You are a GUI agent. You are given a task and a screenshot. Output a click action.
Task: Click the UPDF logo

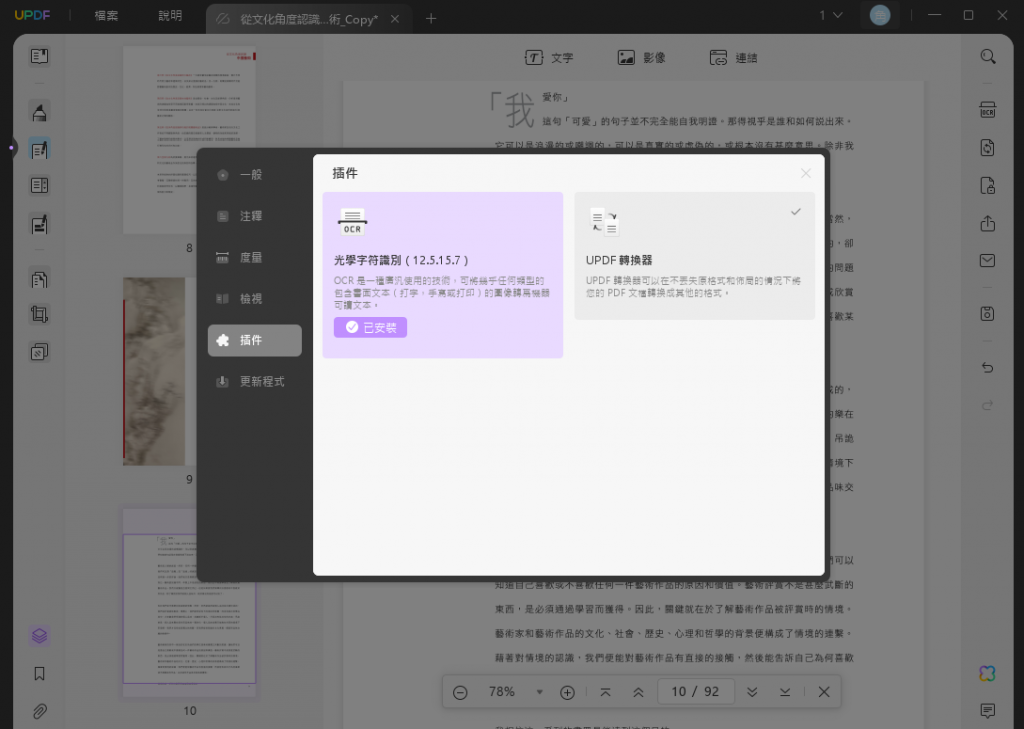pos(32,15)
